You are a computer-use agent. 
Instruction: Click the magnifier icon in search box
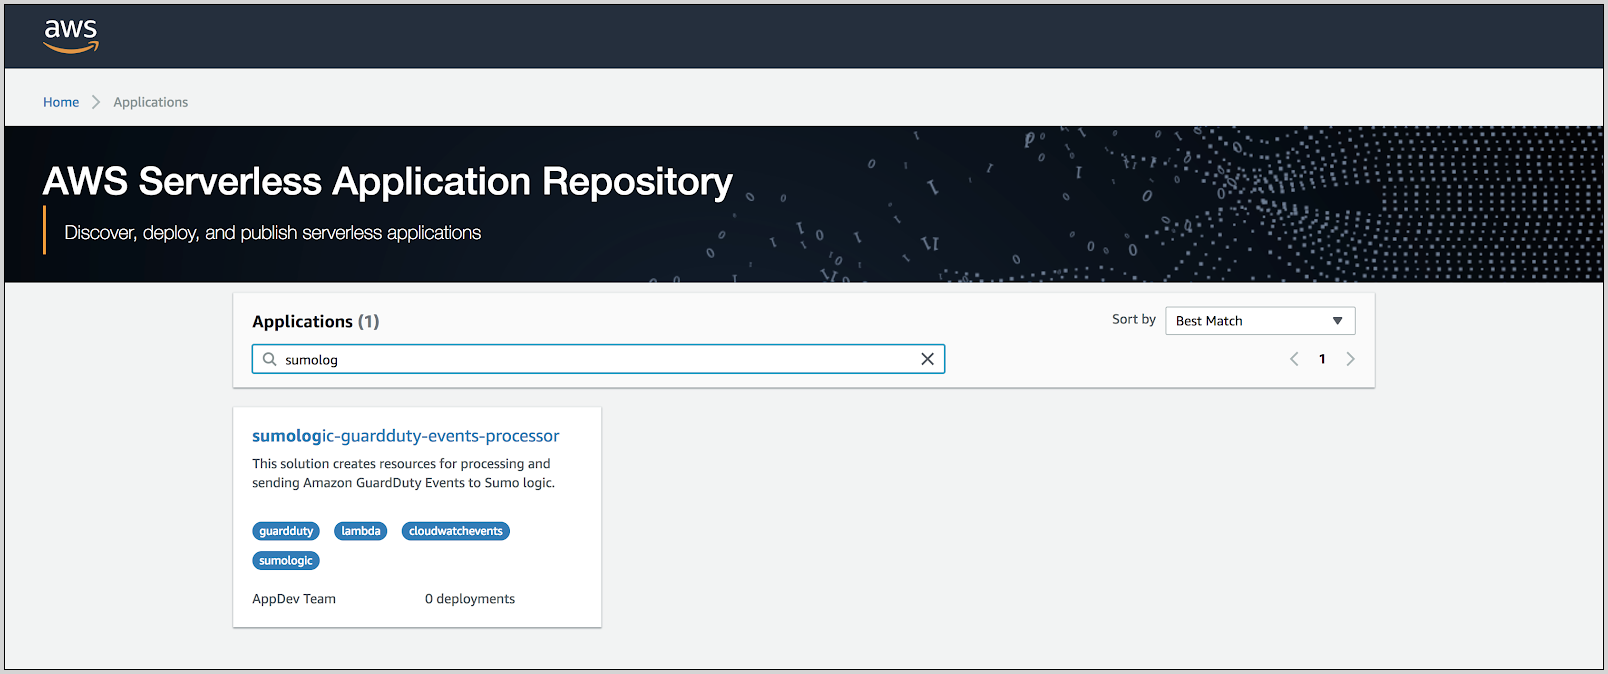coord(269,359)
